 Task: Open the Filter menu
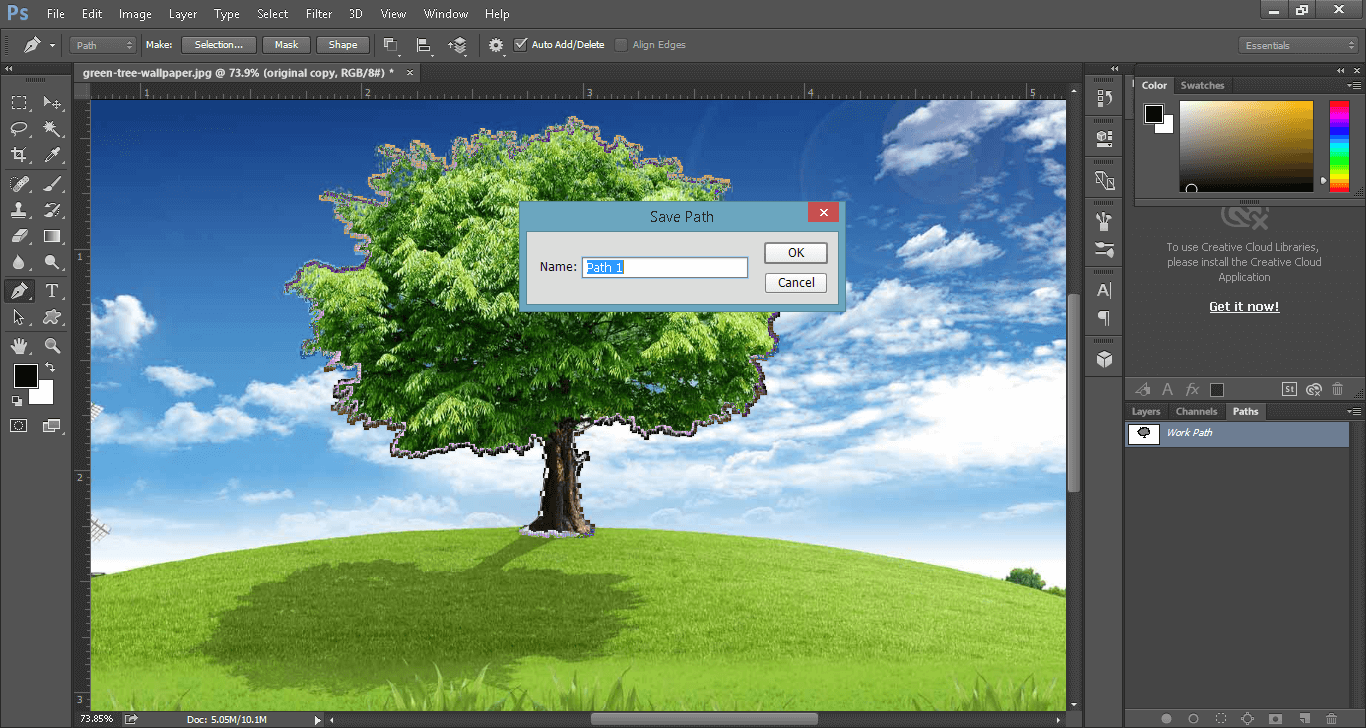[x=319, y=14]
